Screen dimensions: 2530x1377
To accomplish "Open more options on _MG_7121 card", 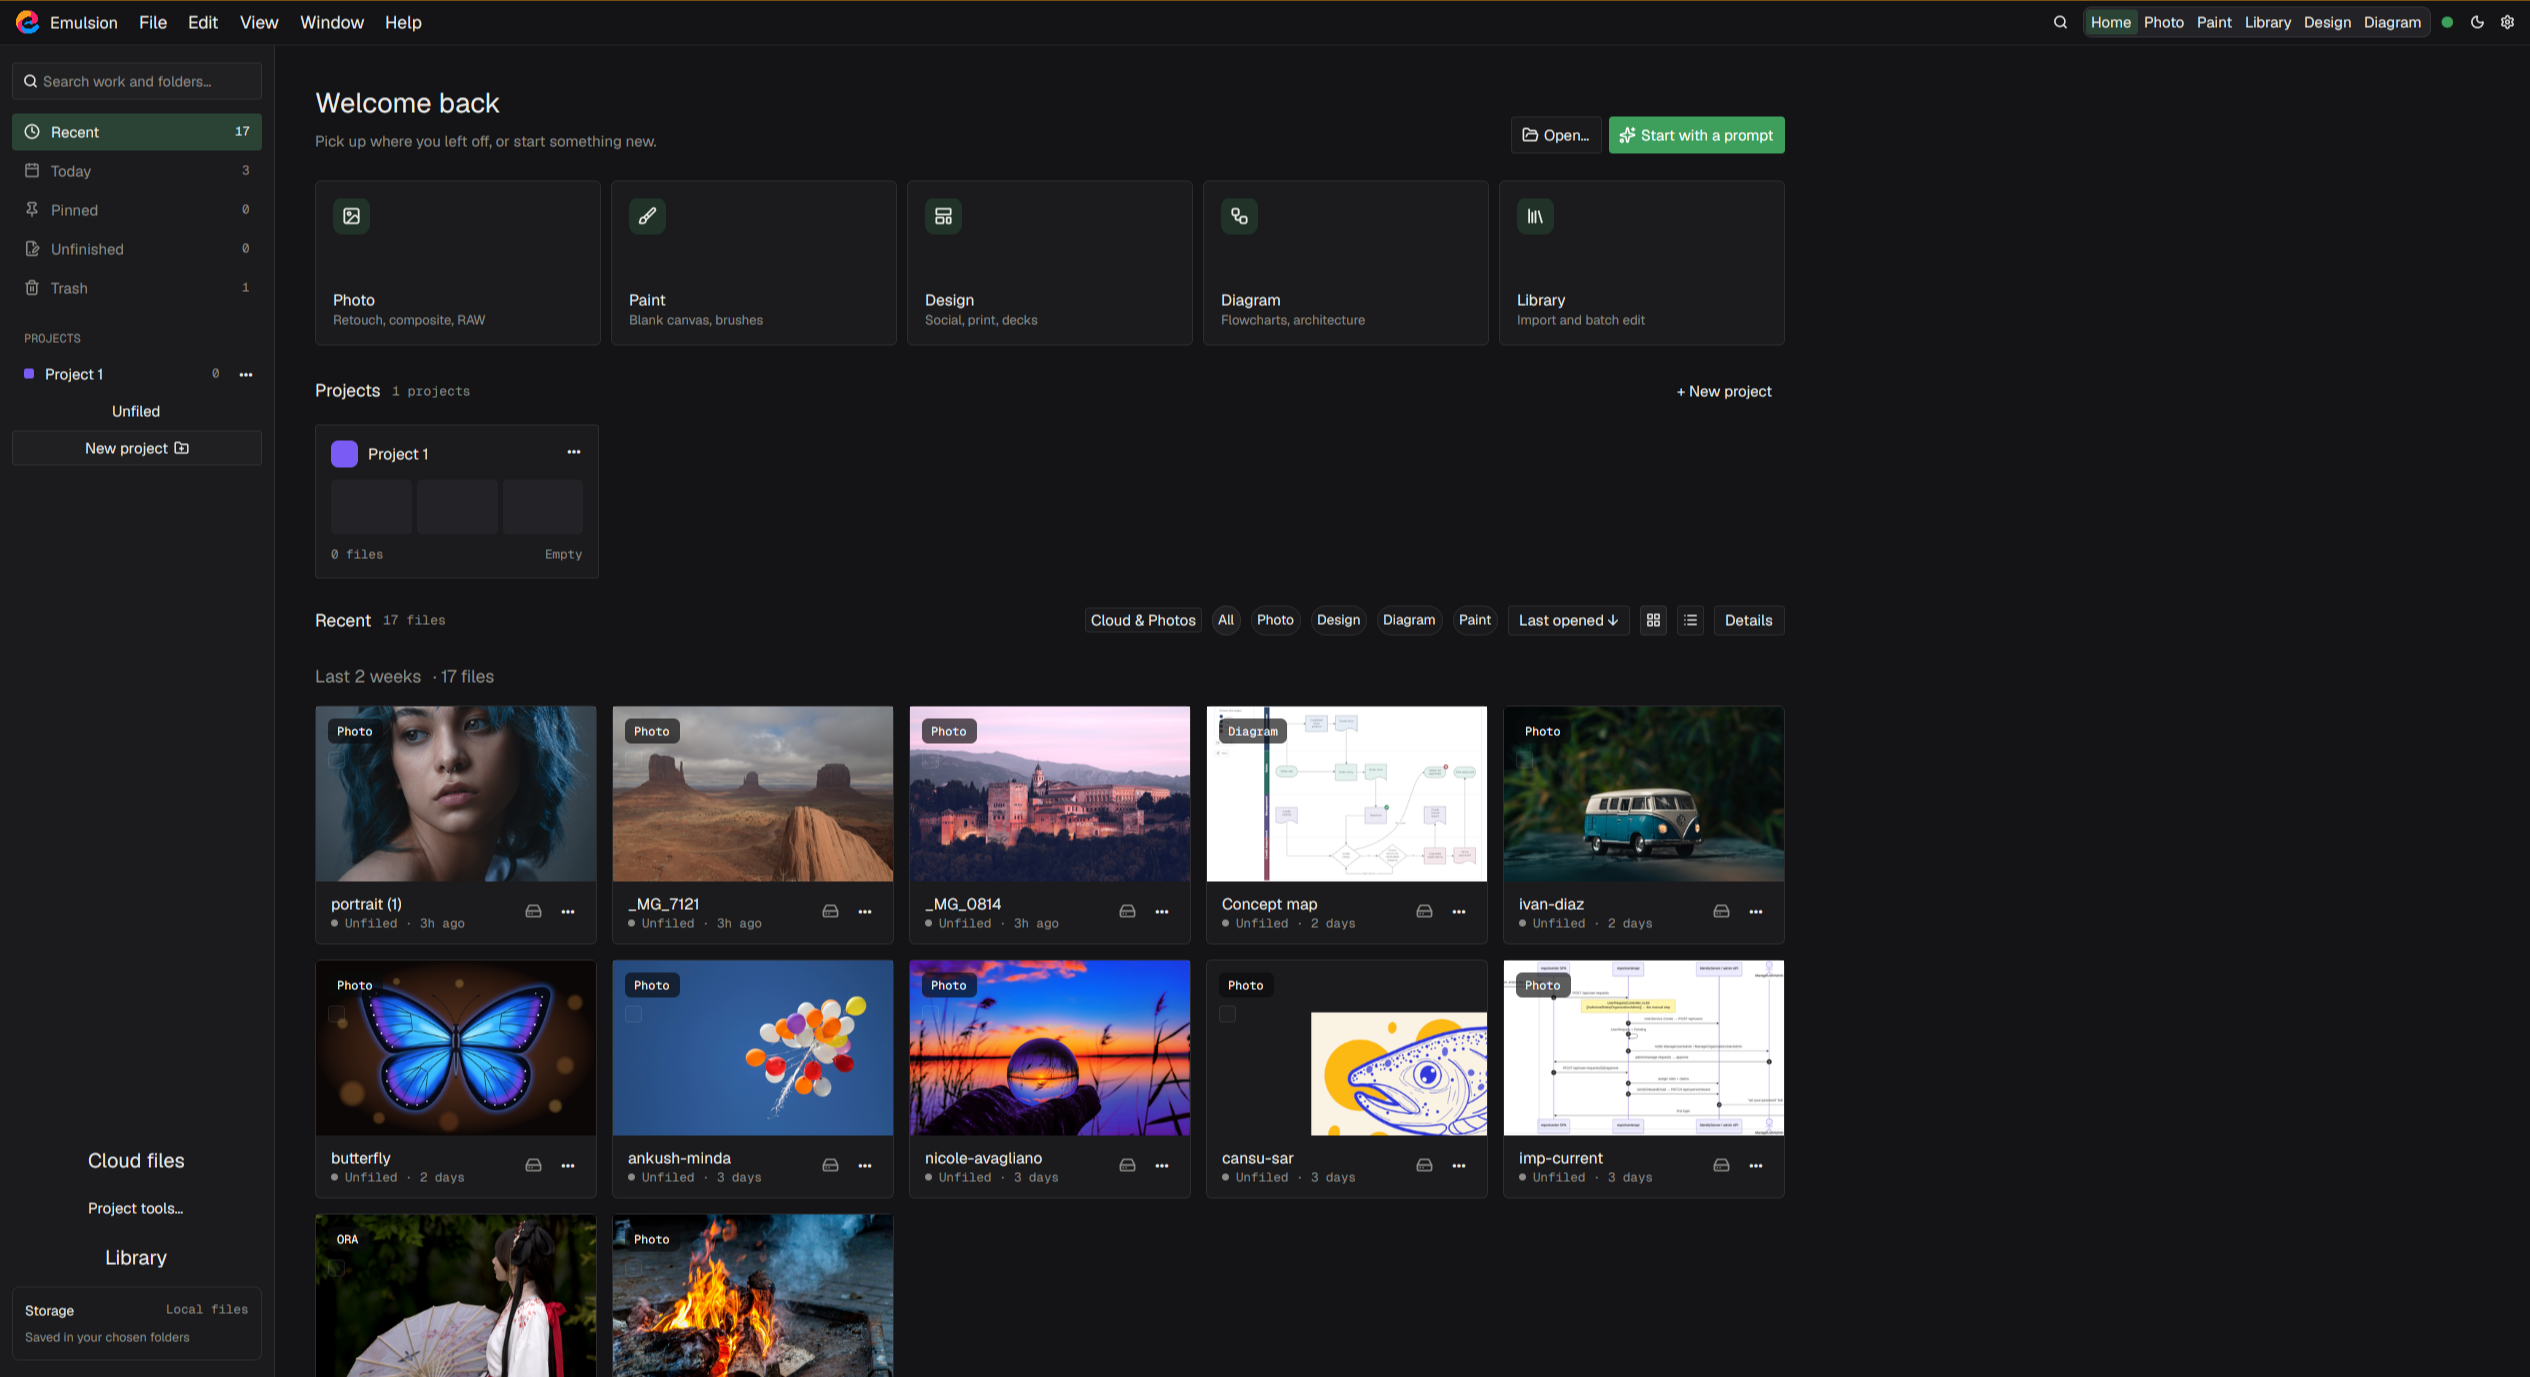I will tap(865, 912).
